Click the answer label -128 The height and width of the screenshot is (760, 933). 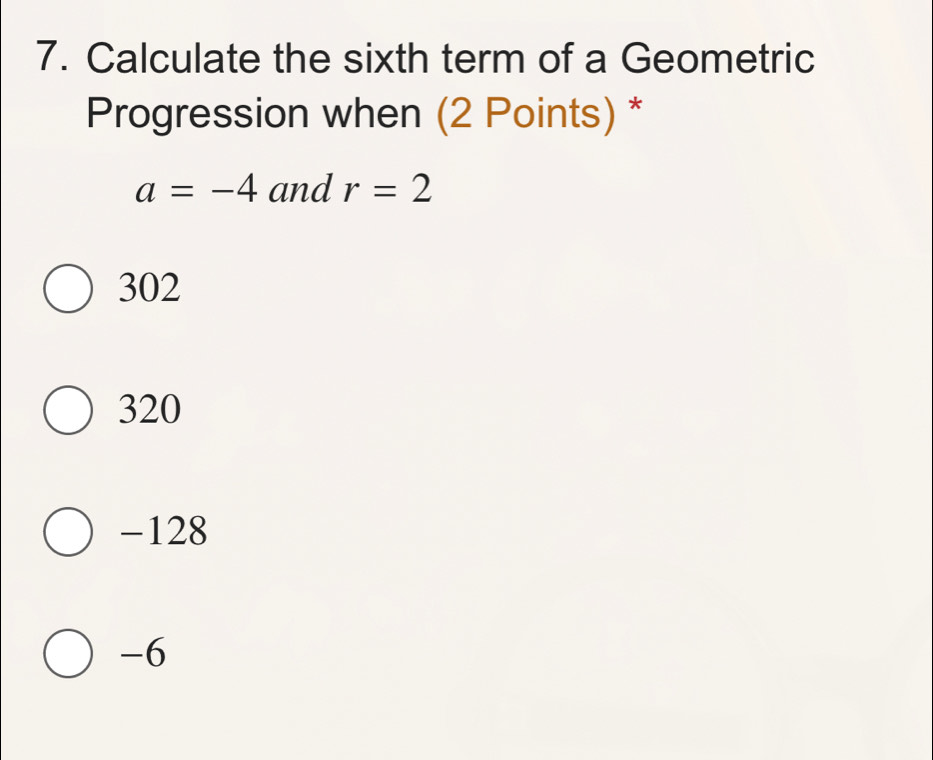[x=160, y=531]
